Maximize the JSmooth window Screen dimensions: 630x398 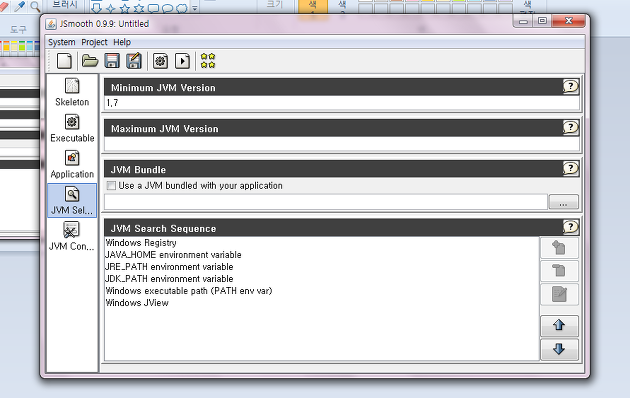542,21
